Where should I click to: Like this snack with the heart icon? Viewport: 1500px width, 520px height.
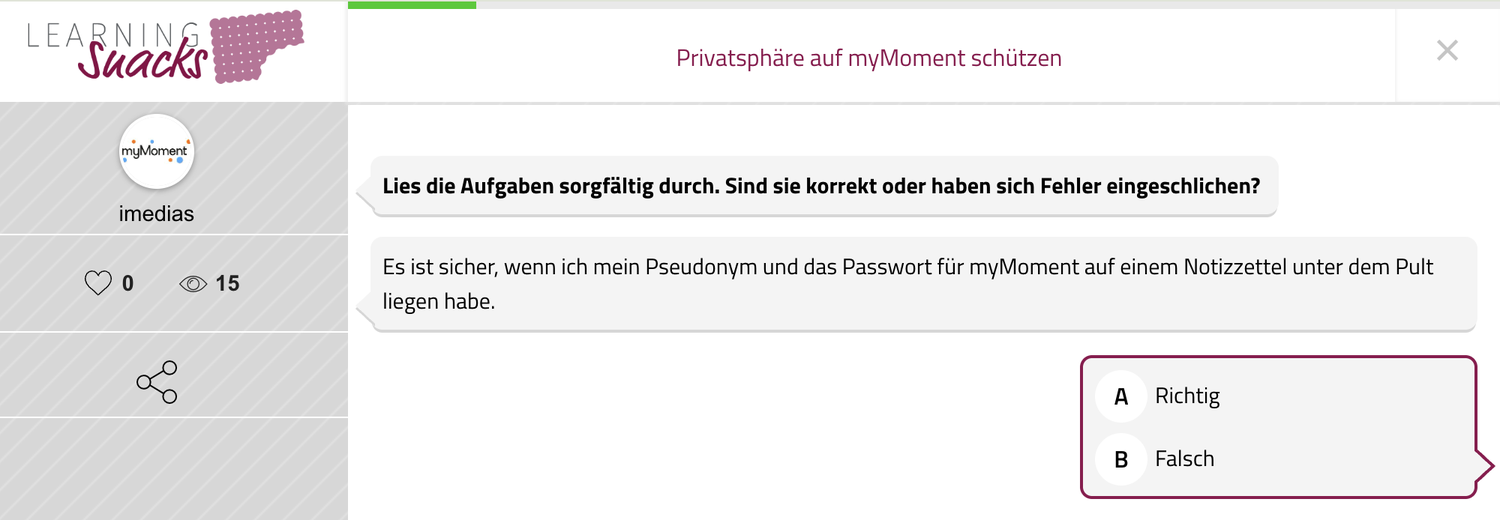coord(98,284)
